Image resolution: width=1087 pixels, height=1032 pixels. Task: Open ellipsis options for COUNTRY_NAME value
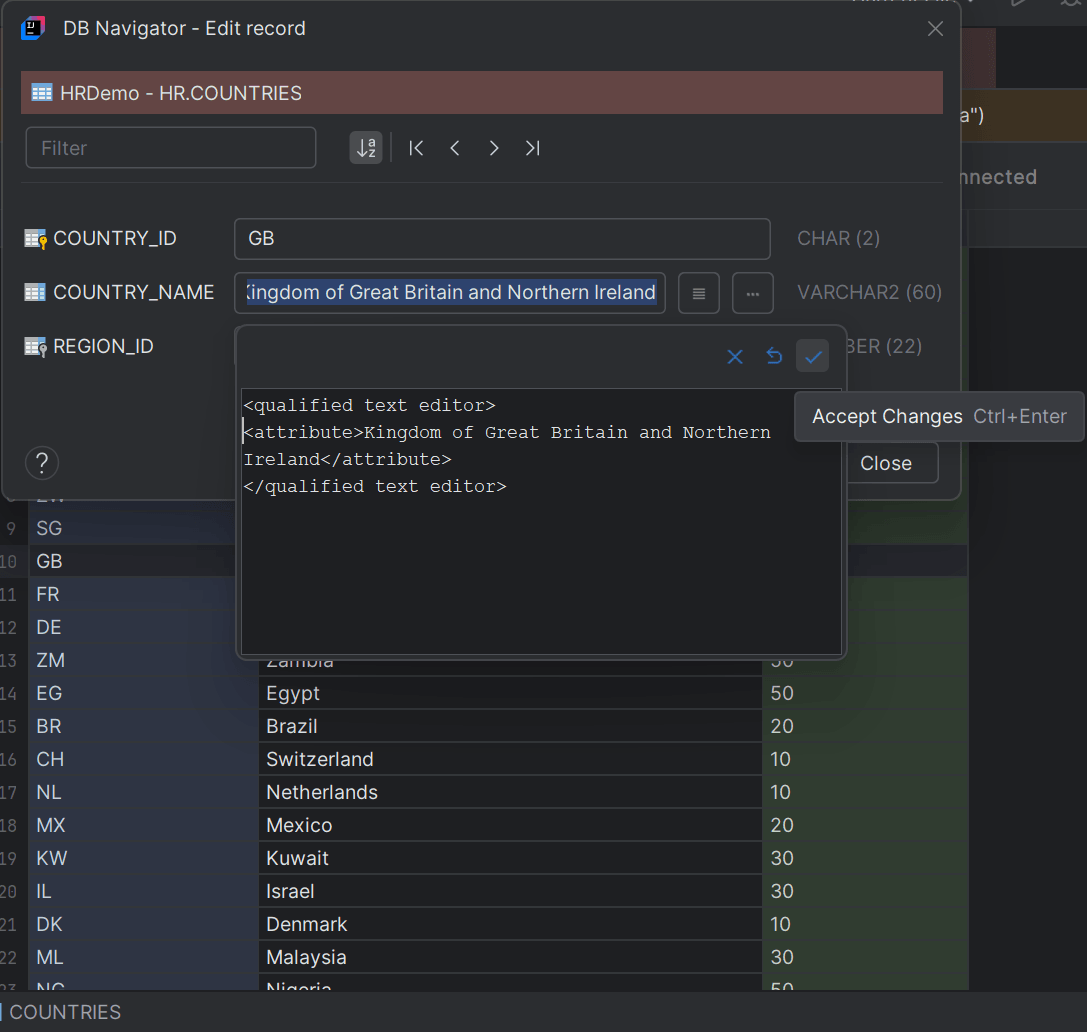click(x=752, y=292)
